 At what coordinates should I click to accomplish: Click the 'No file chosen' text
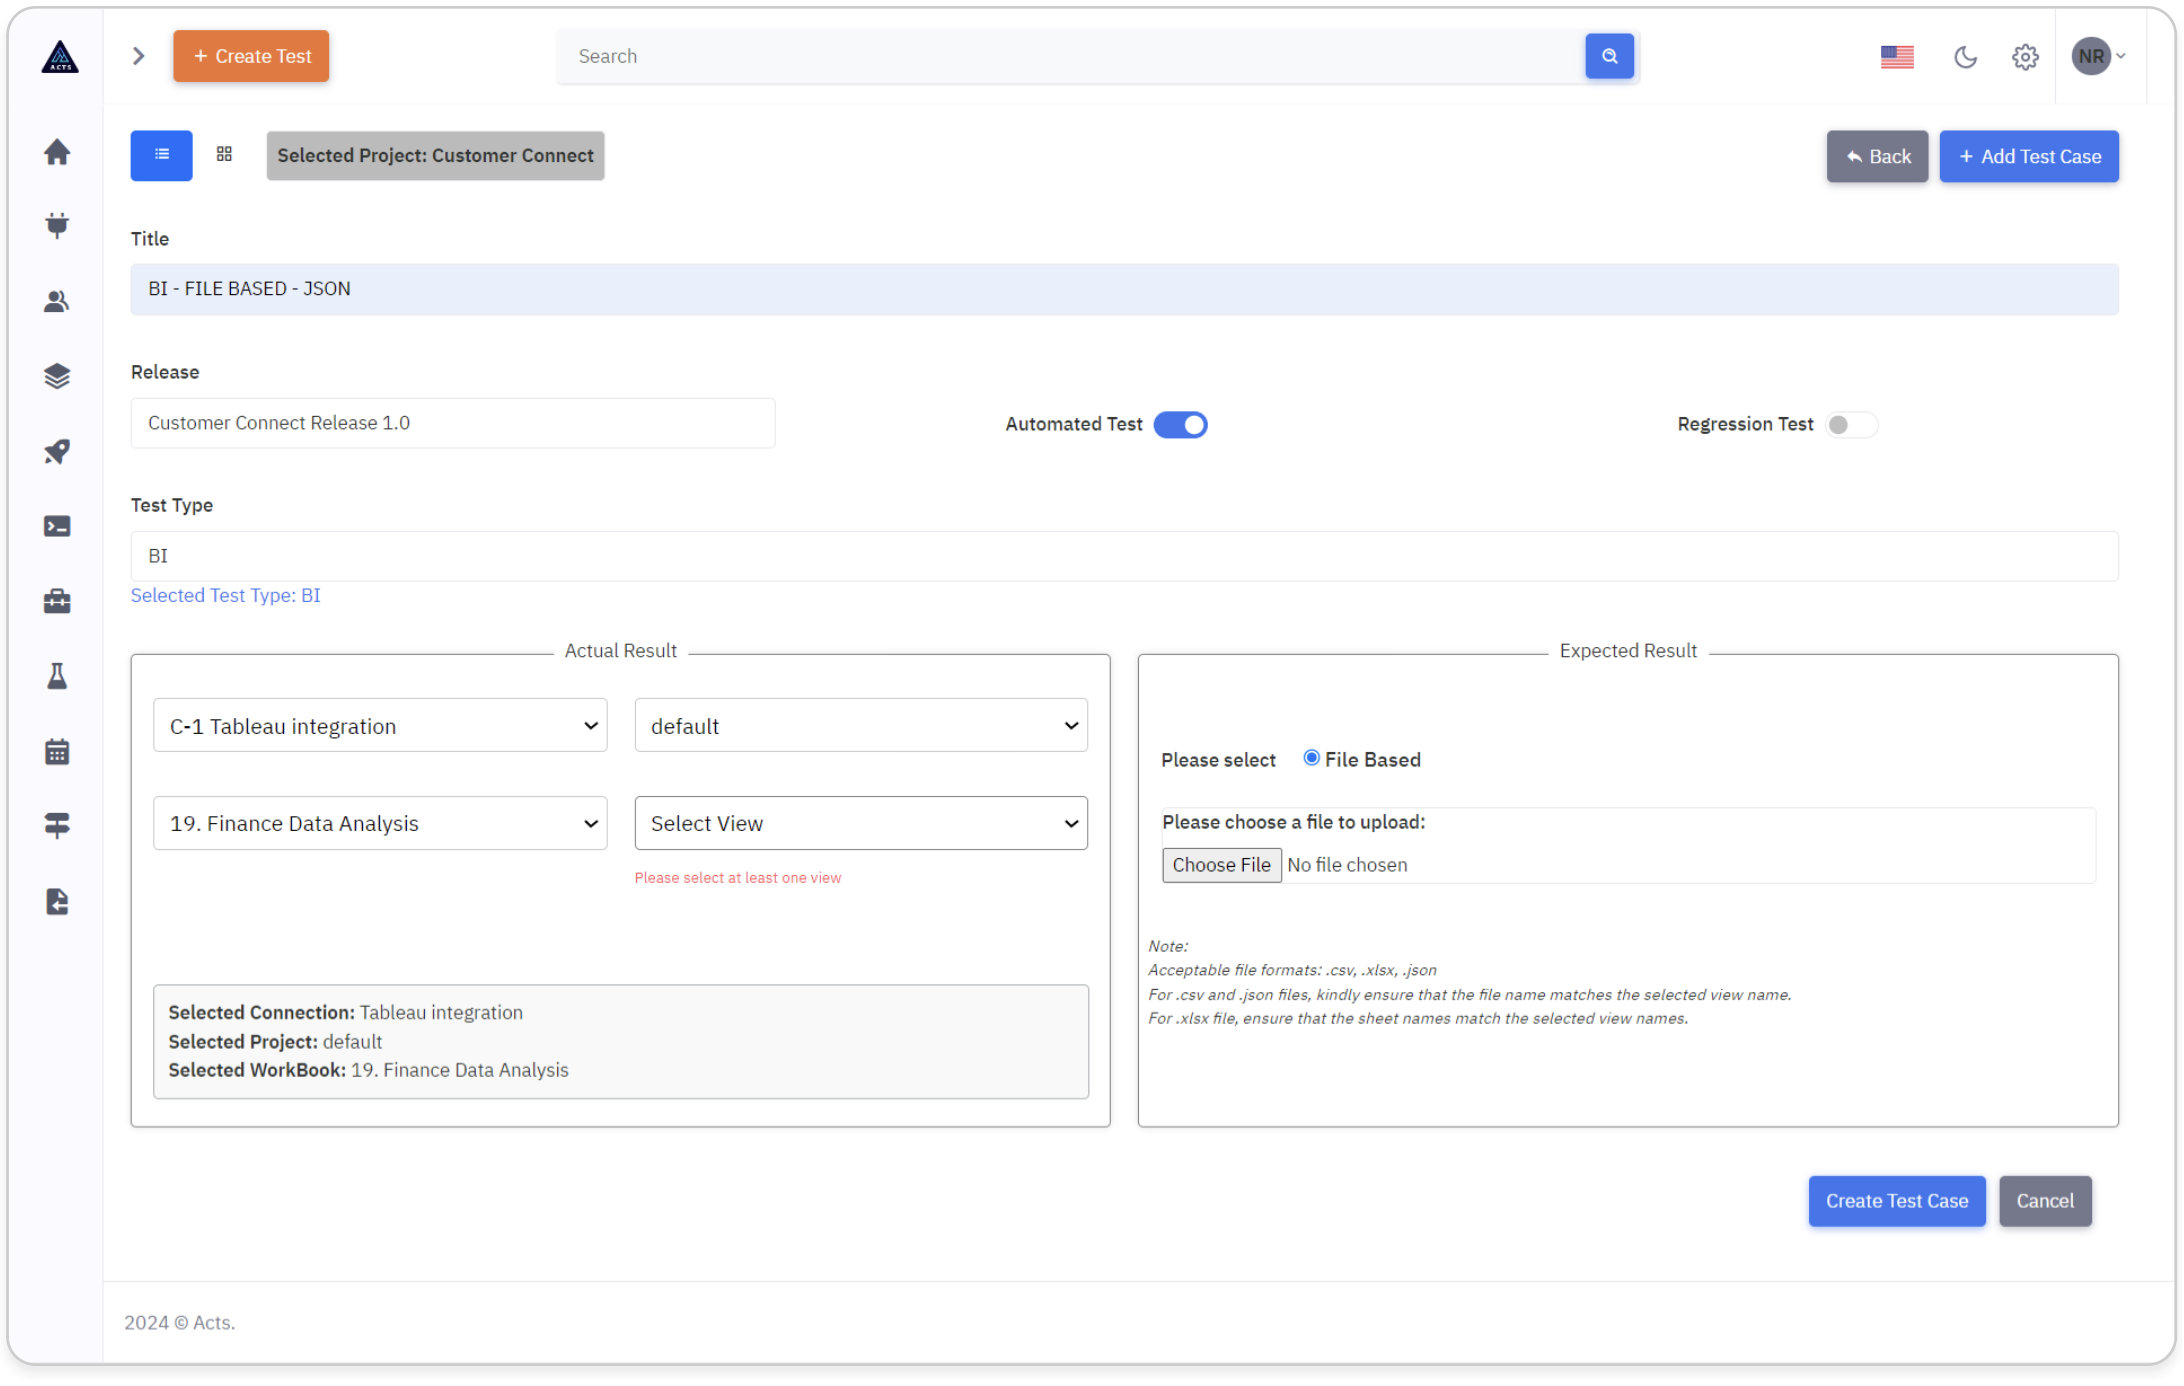[1347, 865]
